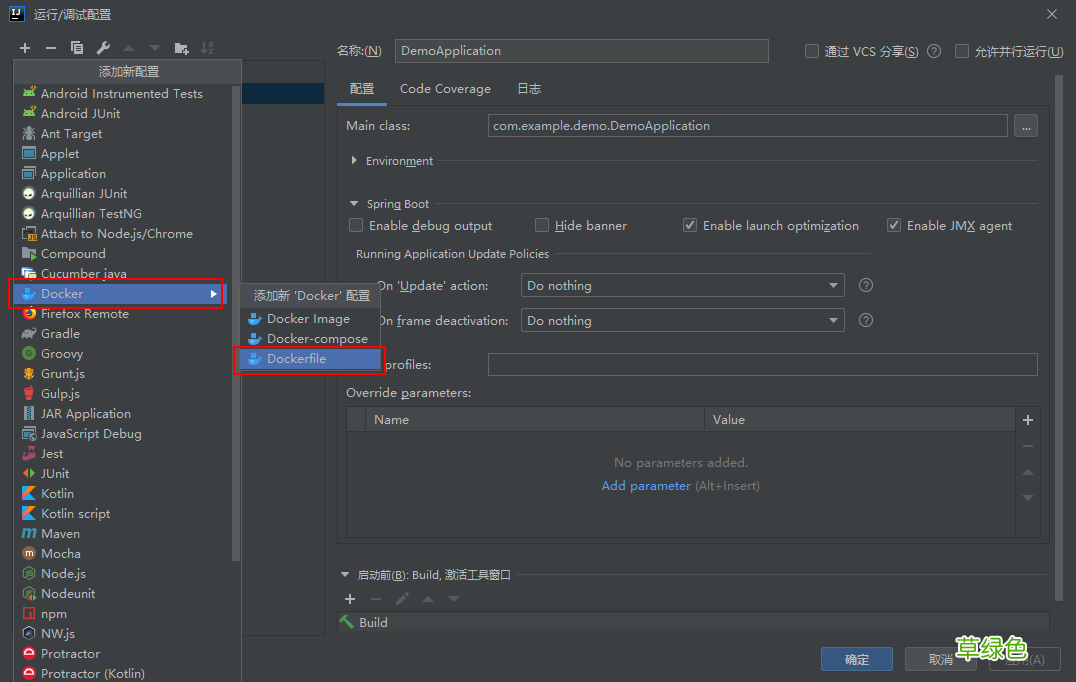This screenshot has height=682, width=1076.
Task: Click the 确定 confirm button
Action: tap(856, 659)
